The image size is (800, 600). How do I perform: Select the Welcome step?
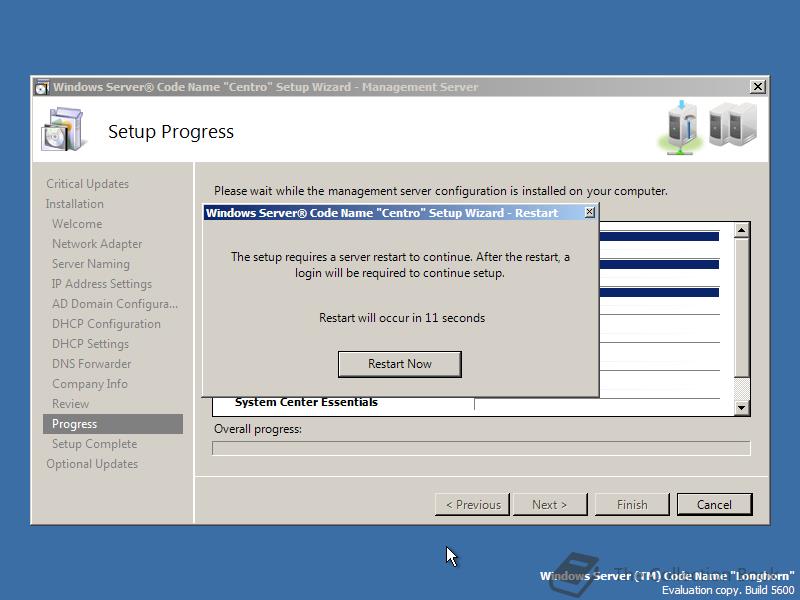(77, 224)
